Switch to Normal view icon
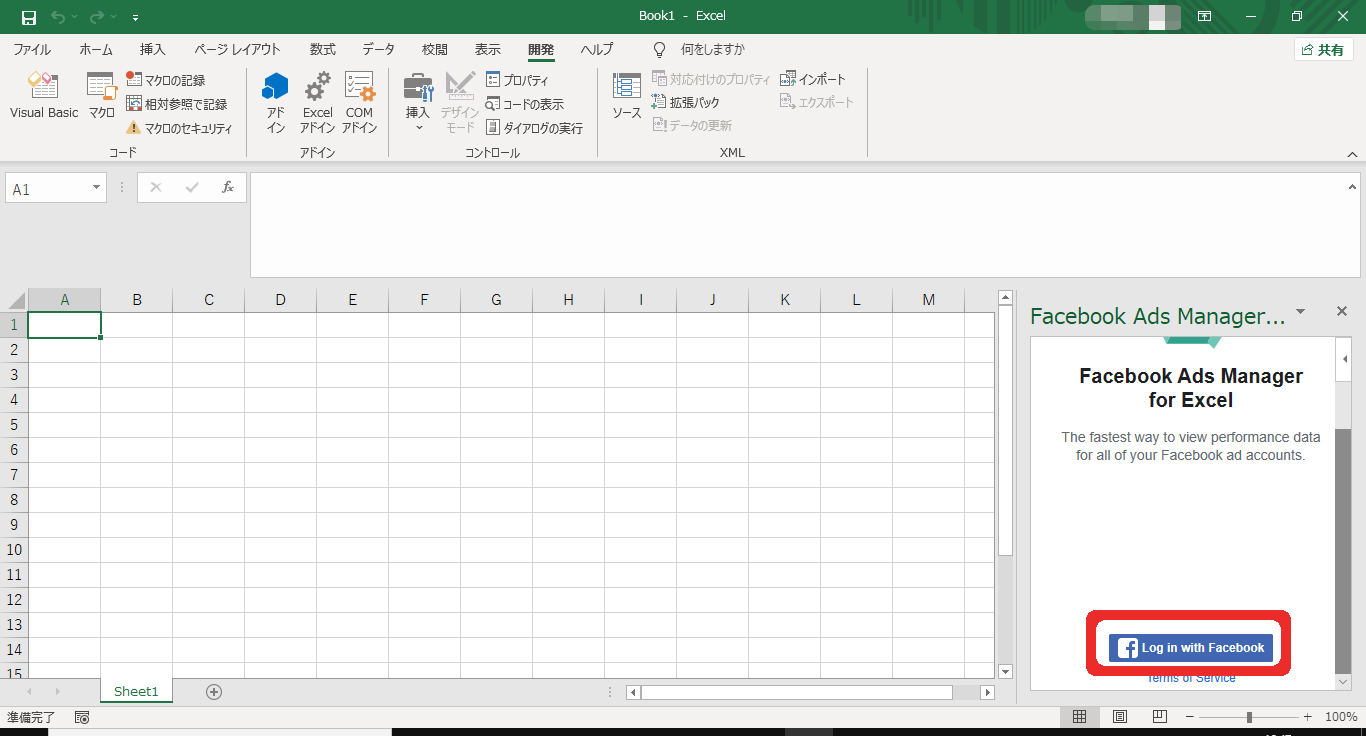Screen dimensions: 1366x736 [x=1080, y=717]
